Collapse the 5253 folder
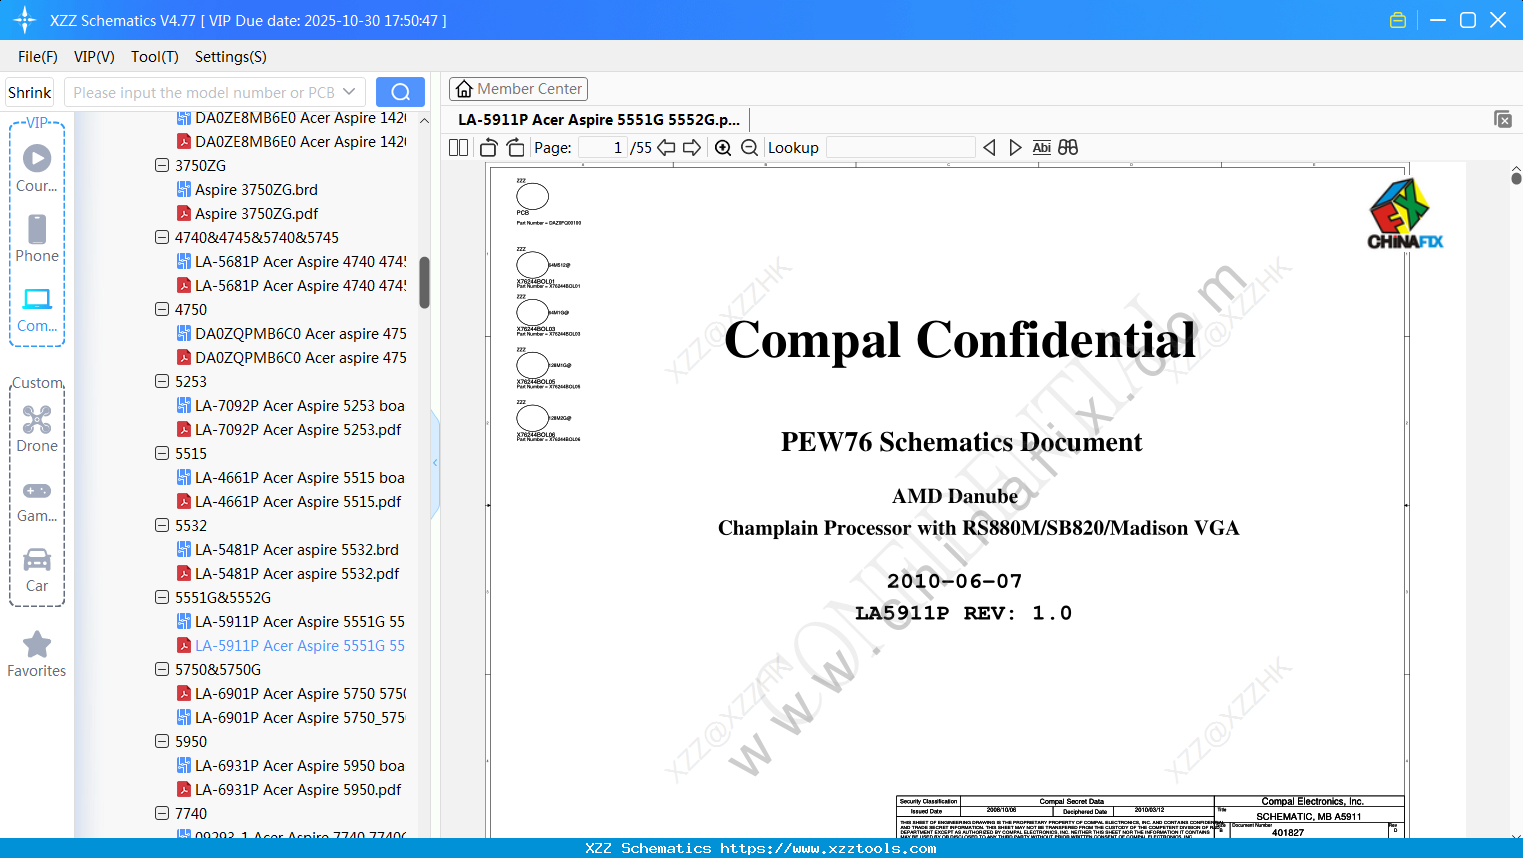 coord(162,381)
